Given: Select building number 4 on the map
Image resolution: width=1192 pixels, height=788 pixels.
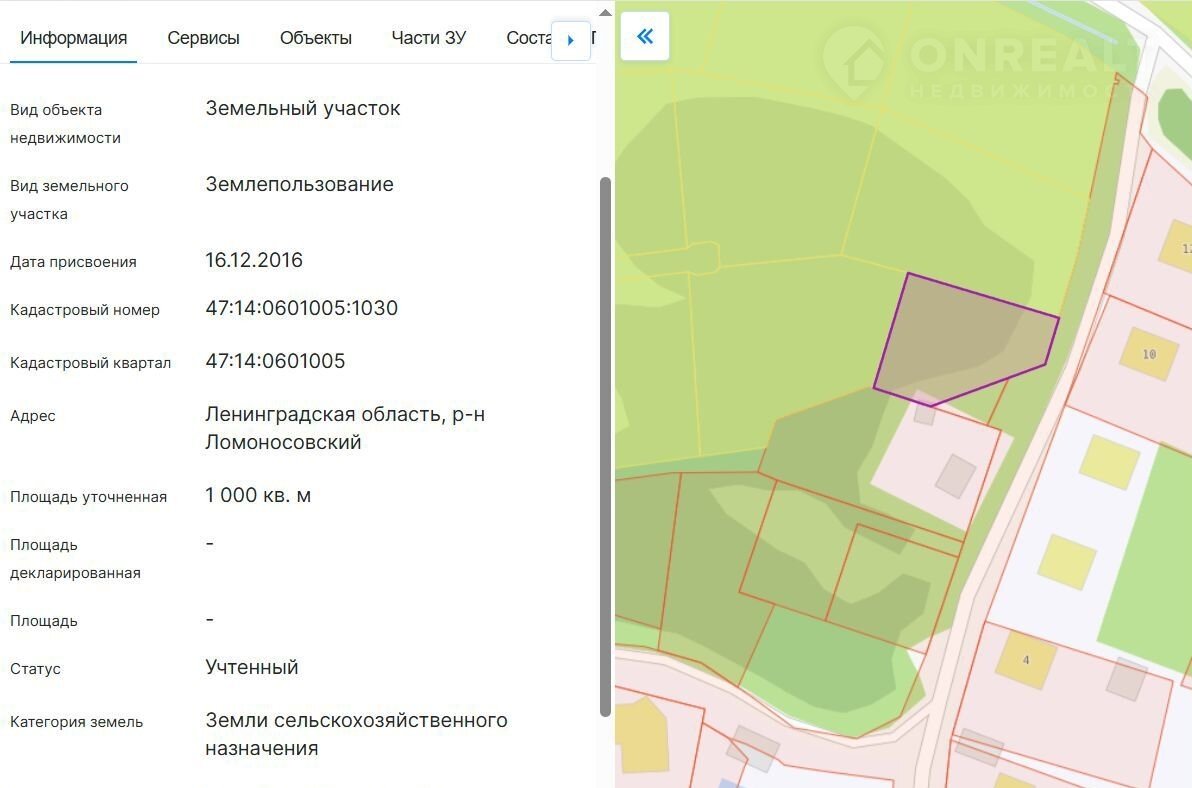Looking at the screenshot, I should coord(1026,659).
